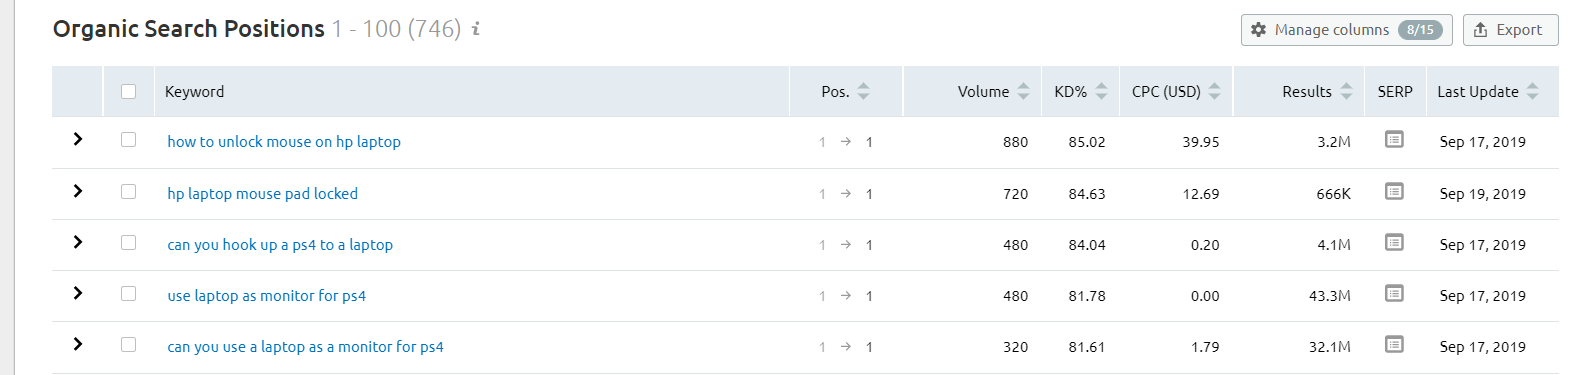Sort by Pos. column arrows
The width and height of the screenshot is (1569, 375).
pyautogui.click(x=863, y=91)
